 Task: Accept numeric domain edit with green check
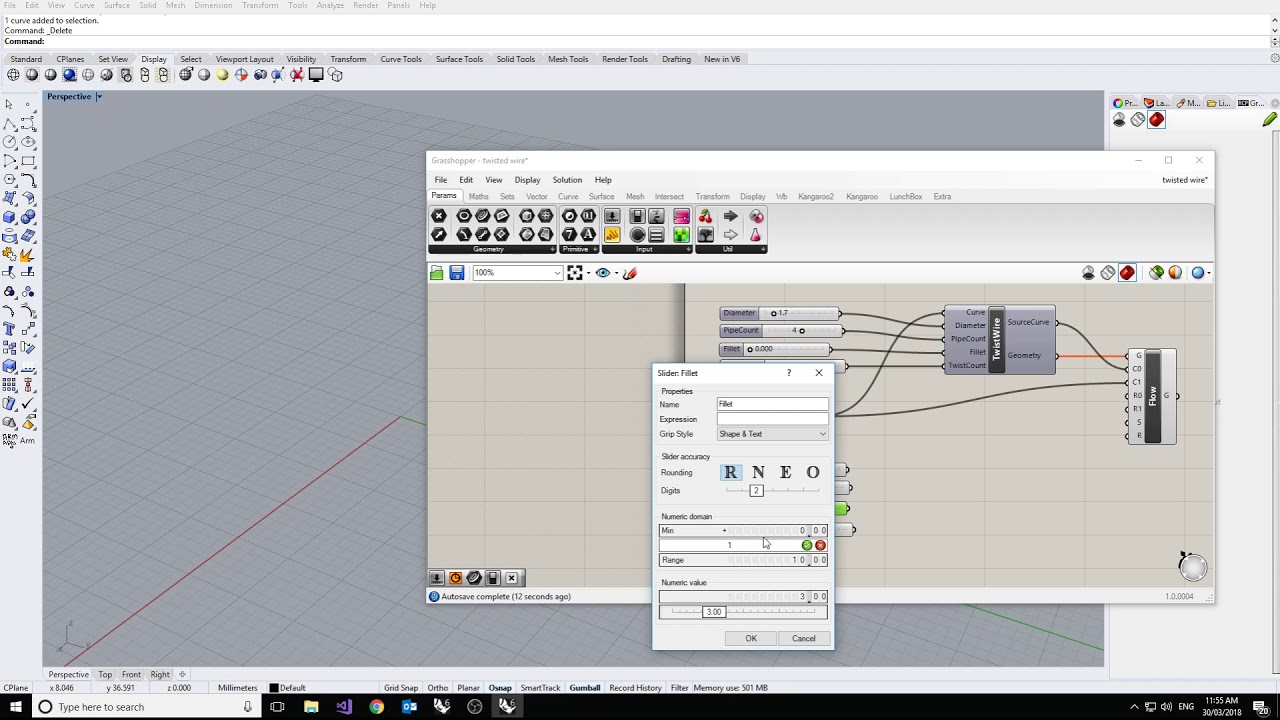807,545
